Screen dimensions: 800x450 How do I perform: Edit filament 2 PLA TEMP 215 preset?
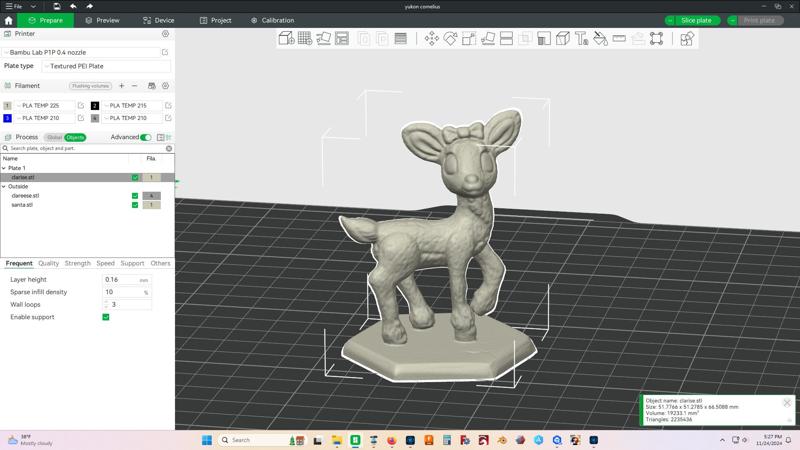168,105
